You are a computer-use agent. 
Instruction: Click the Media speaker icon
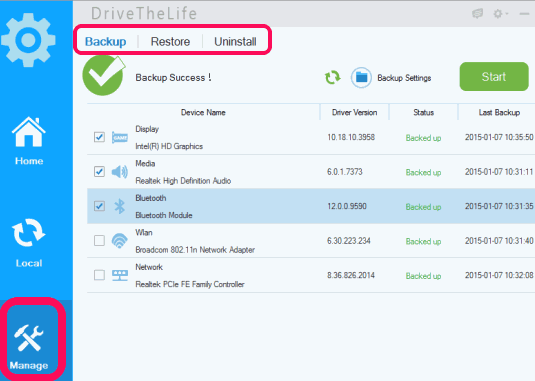[x=120, y=172]
